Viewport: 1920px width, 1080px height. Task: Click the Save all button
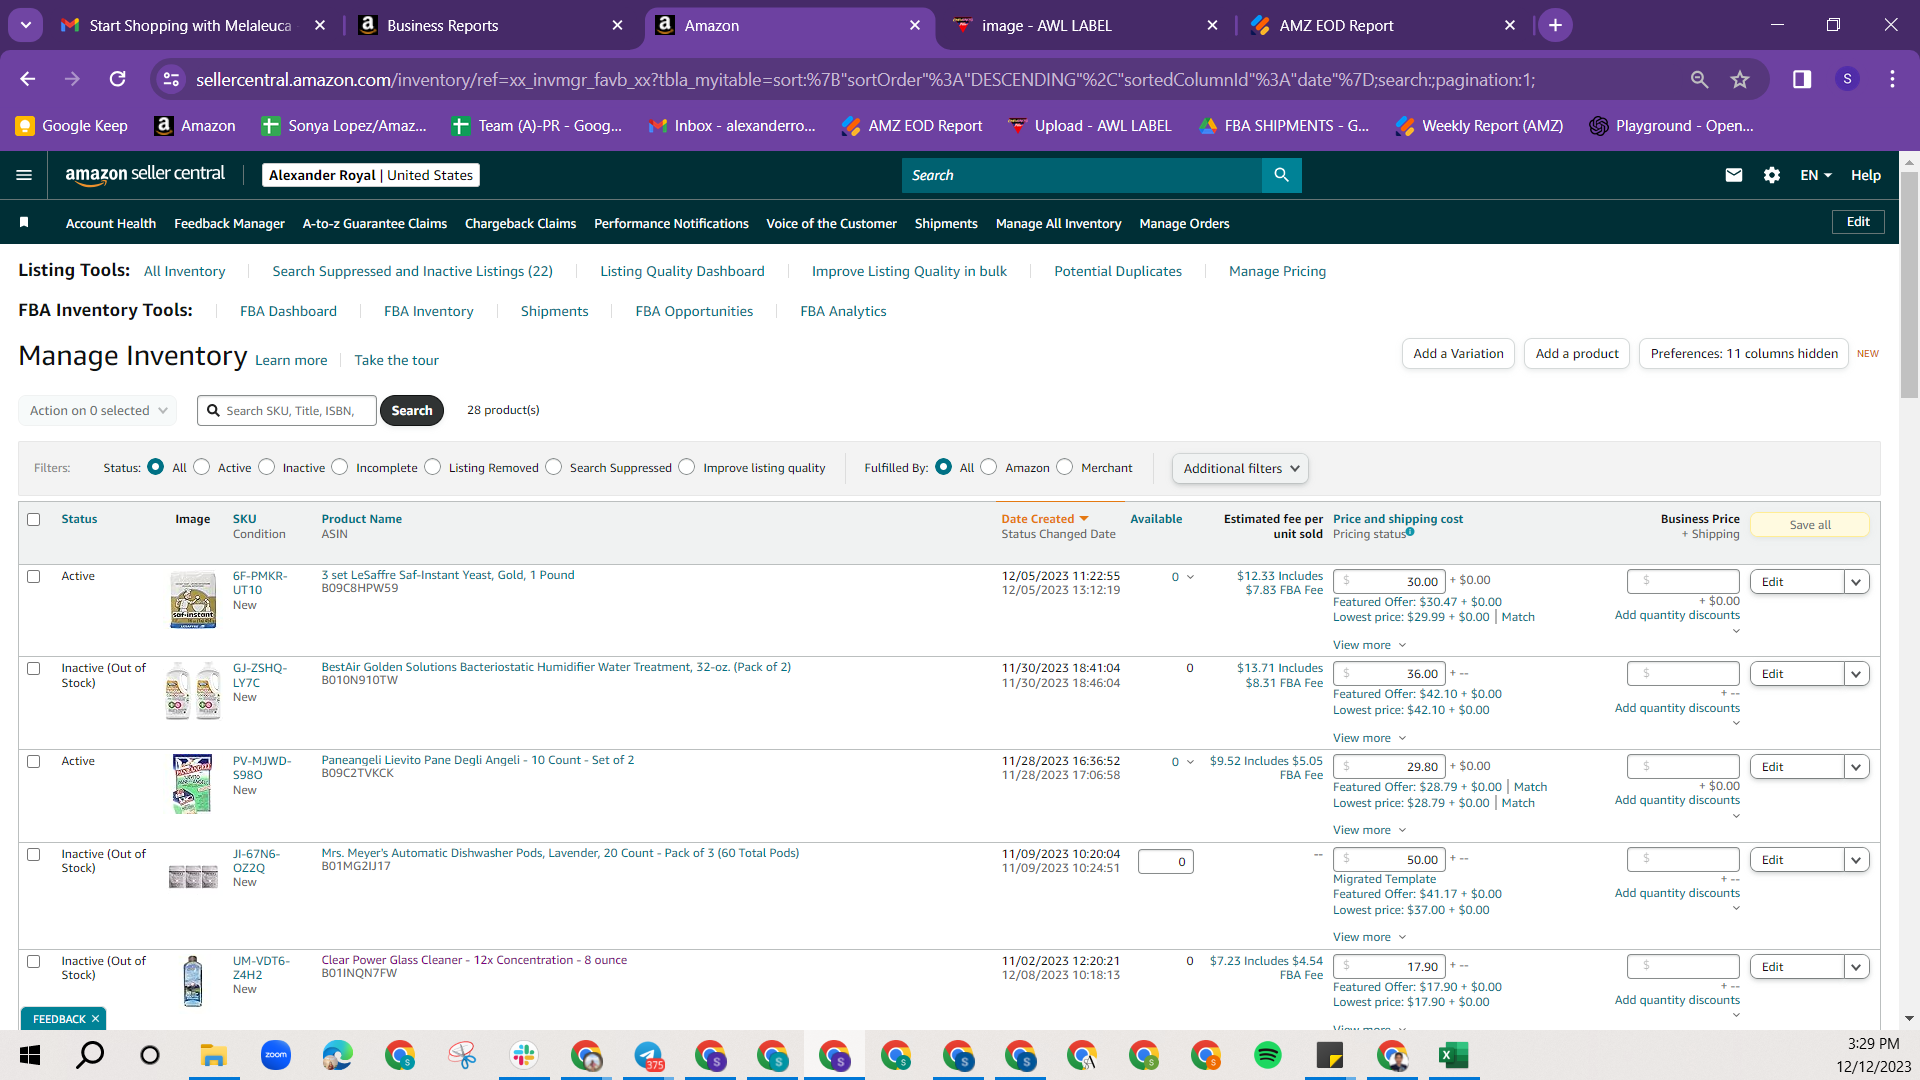point(1810,525)
